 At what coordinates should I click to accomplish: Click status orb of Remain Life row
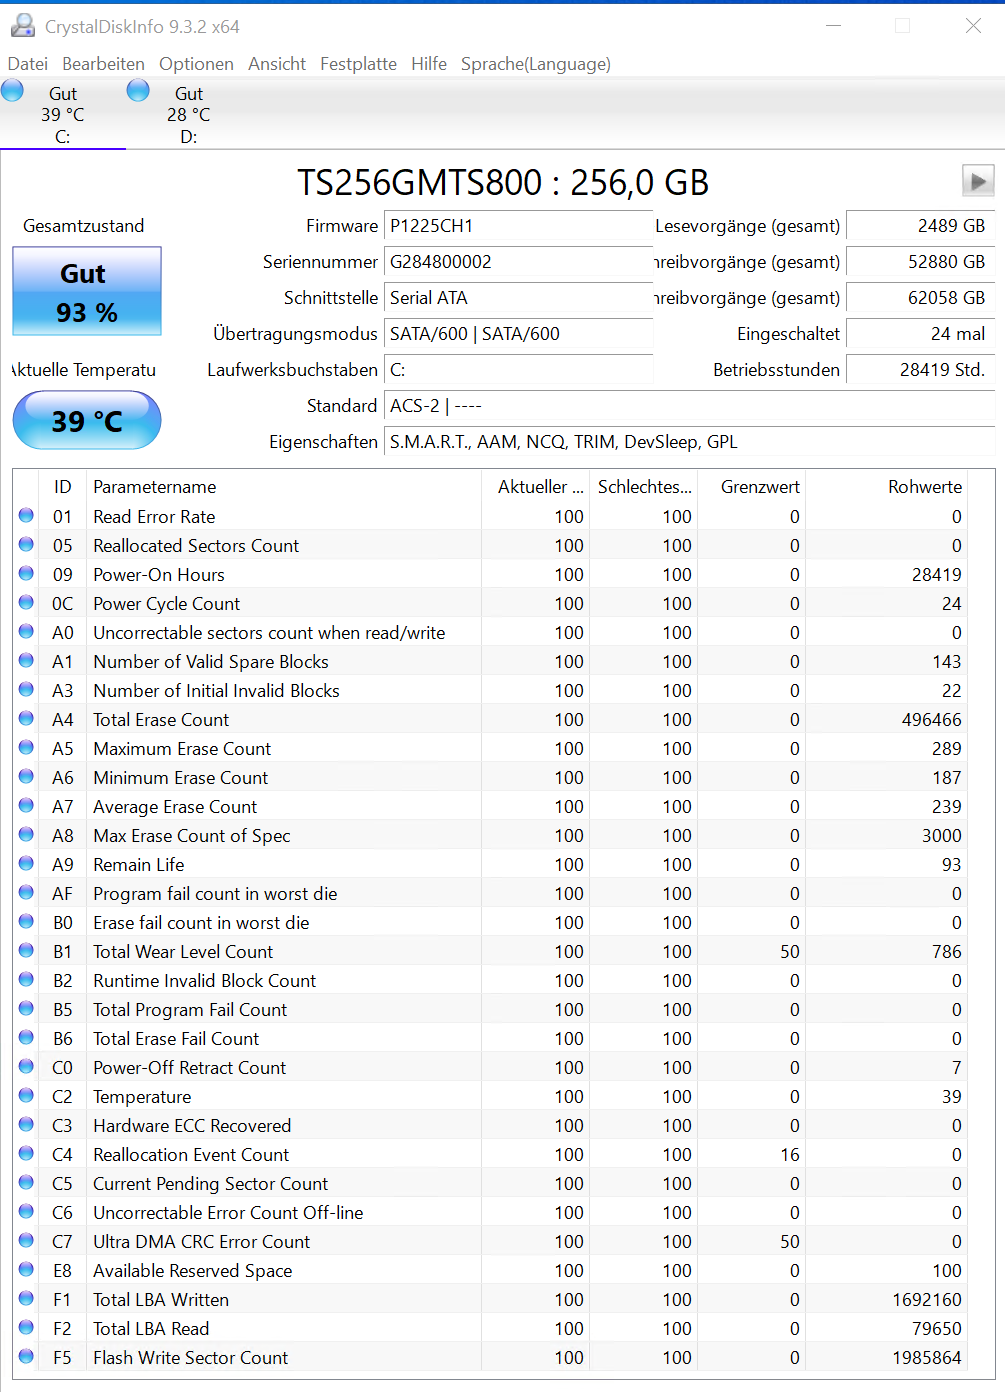pyautogui.click(x=26, y=864)
